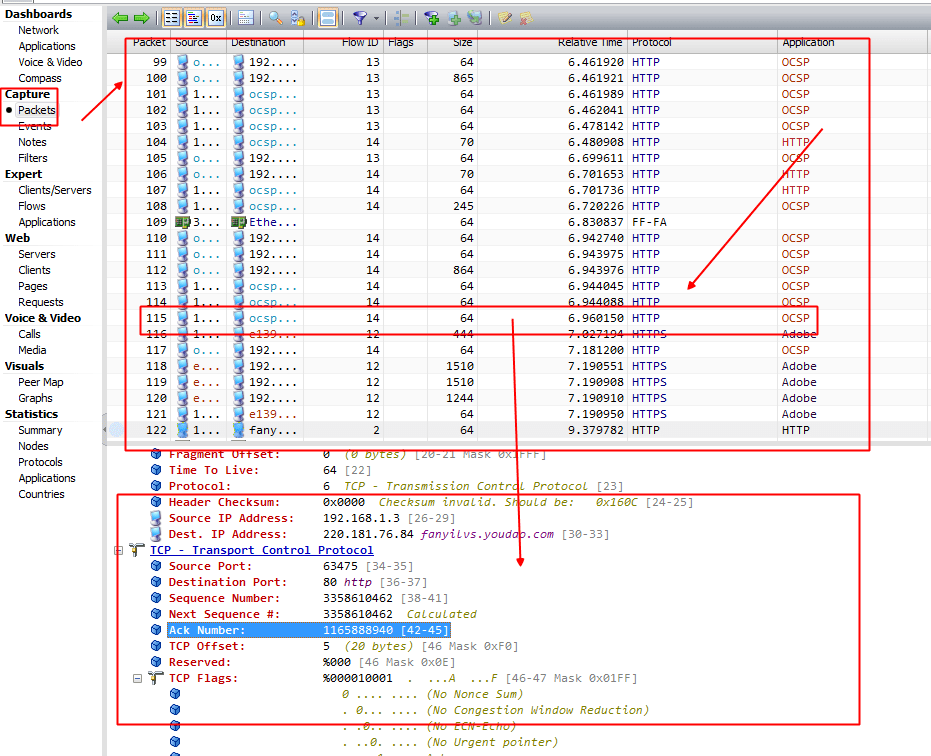This screenshot has height=756, width=931.
Task: Click the insert into name table icon
Action: [454, 18]
